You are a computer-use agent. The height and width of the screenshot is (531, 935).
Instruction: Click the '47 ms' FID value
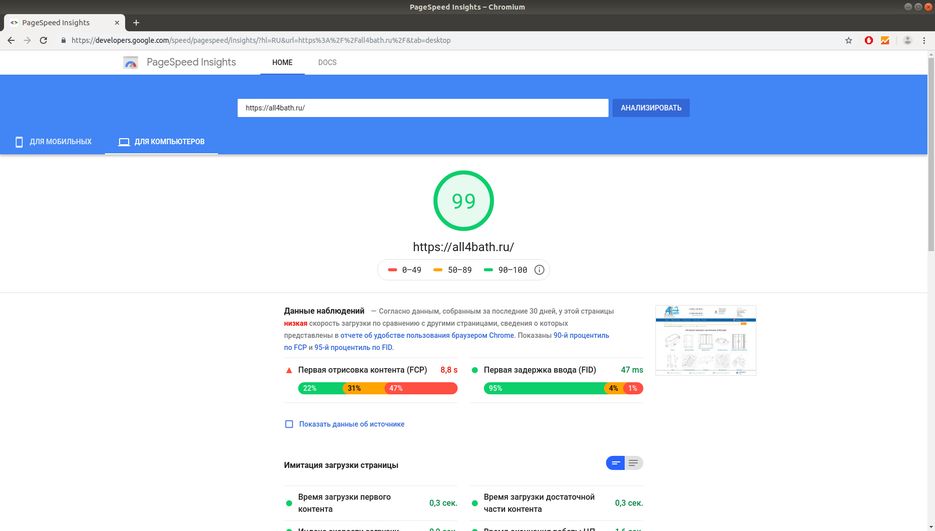pyautogui.click(x=632, y=370)
